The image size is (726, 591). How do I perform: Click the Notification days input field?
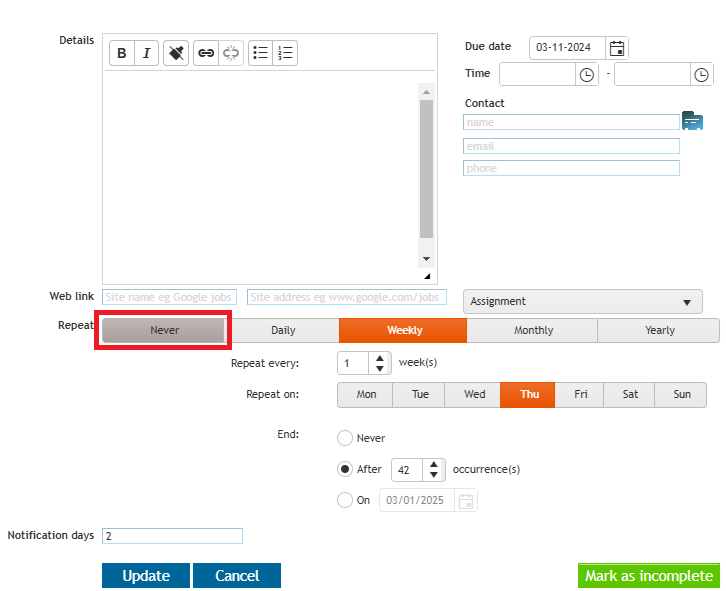tap(172, 536)
